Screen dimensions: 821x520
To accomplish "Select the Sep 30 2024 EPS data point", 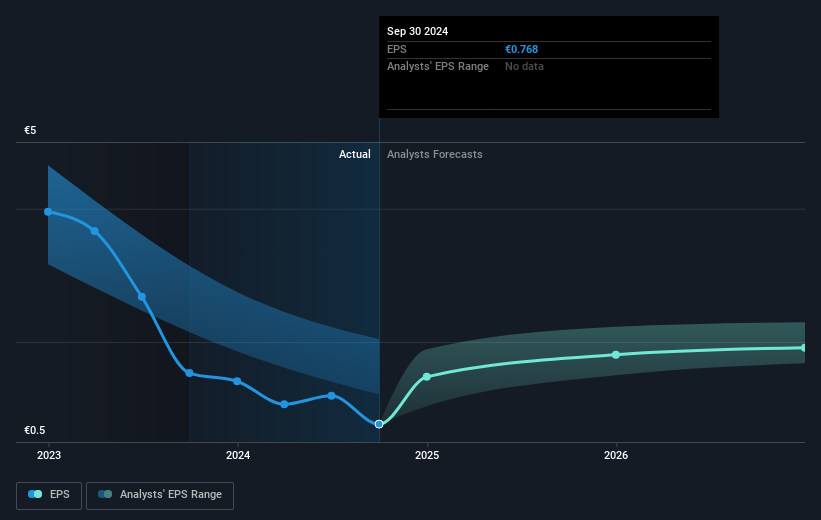I will (379, 424).
